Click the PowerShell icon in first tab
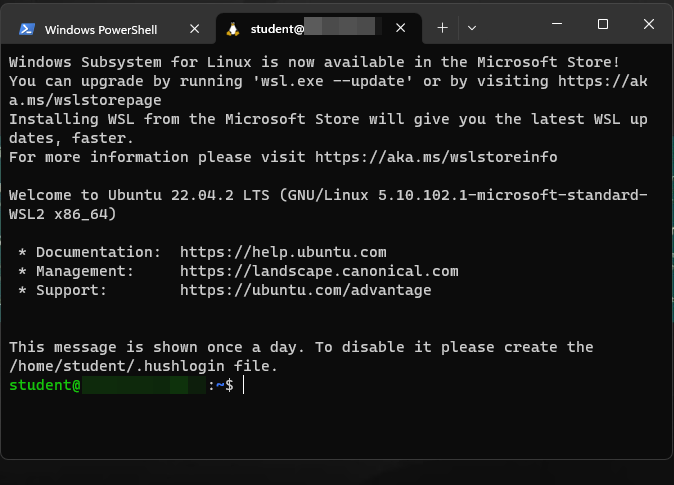Screen dimensions: 674x485 27,29
